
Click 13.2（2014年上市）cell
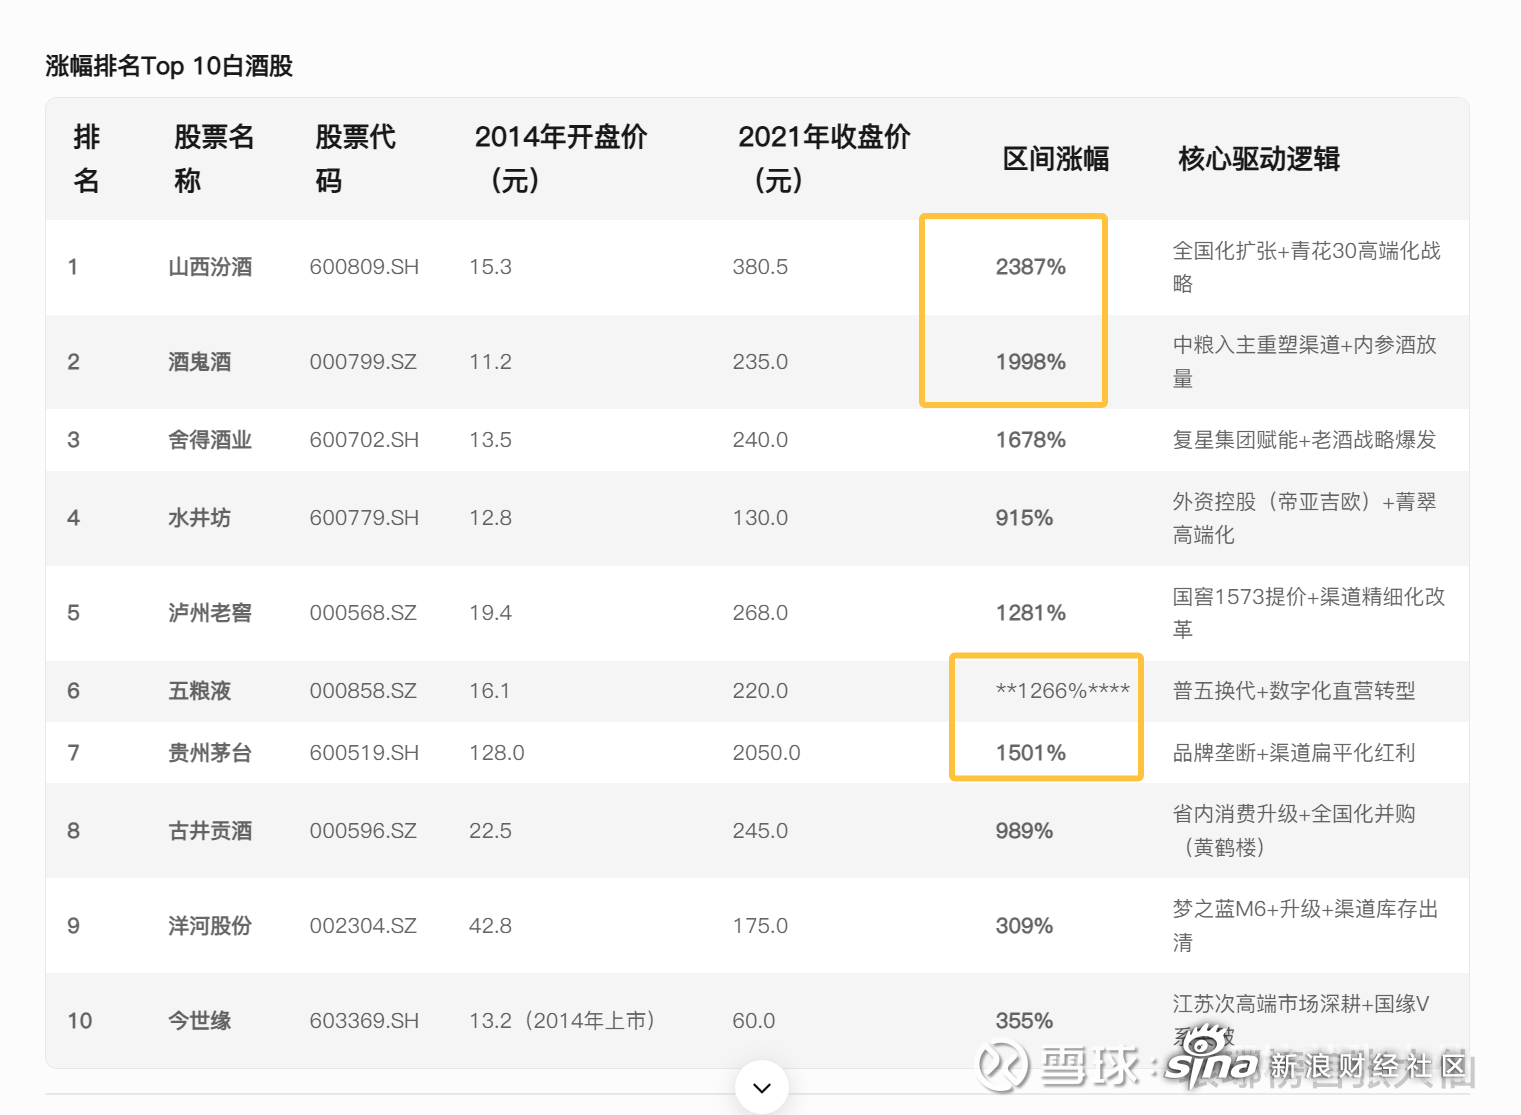click(x=562, y=1021)
